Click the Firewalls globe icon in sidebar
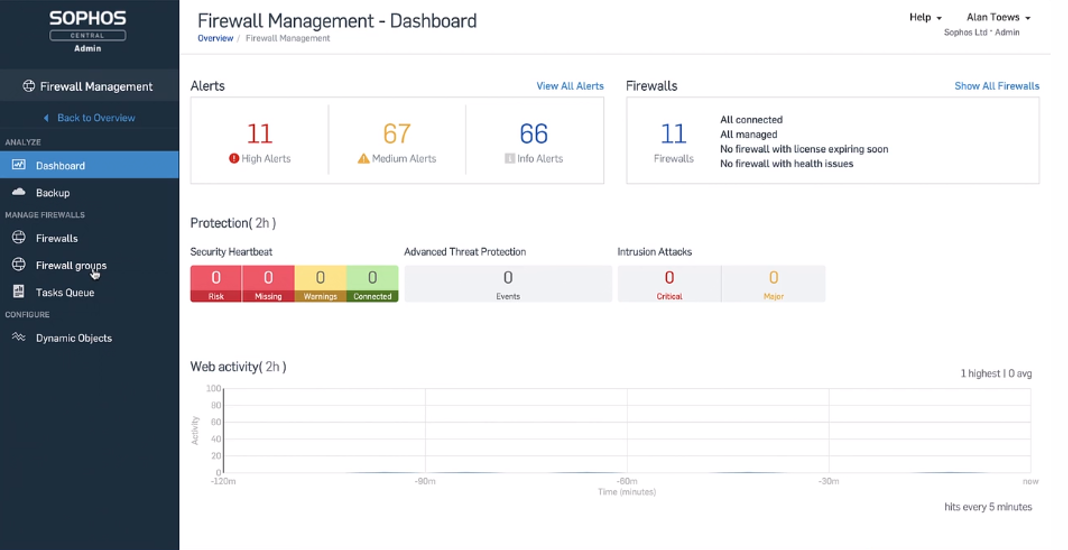 tap(18, 238)
